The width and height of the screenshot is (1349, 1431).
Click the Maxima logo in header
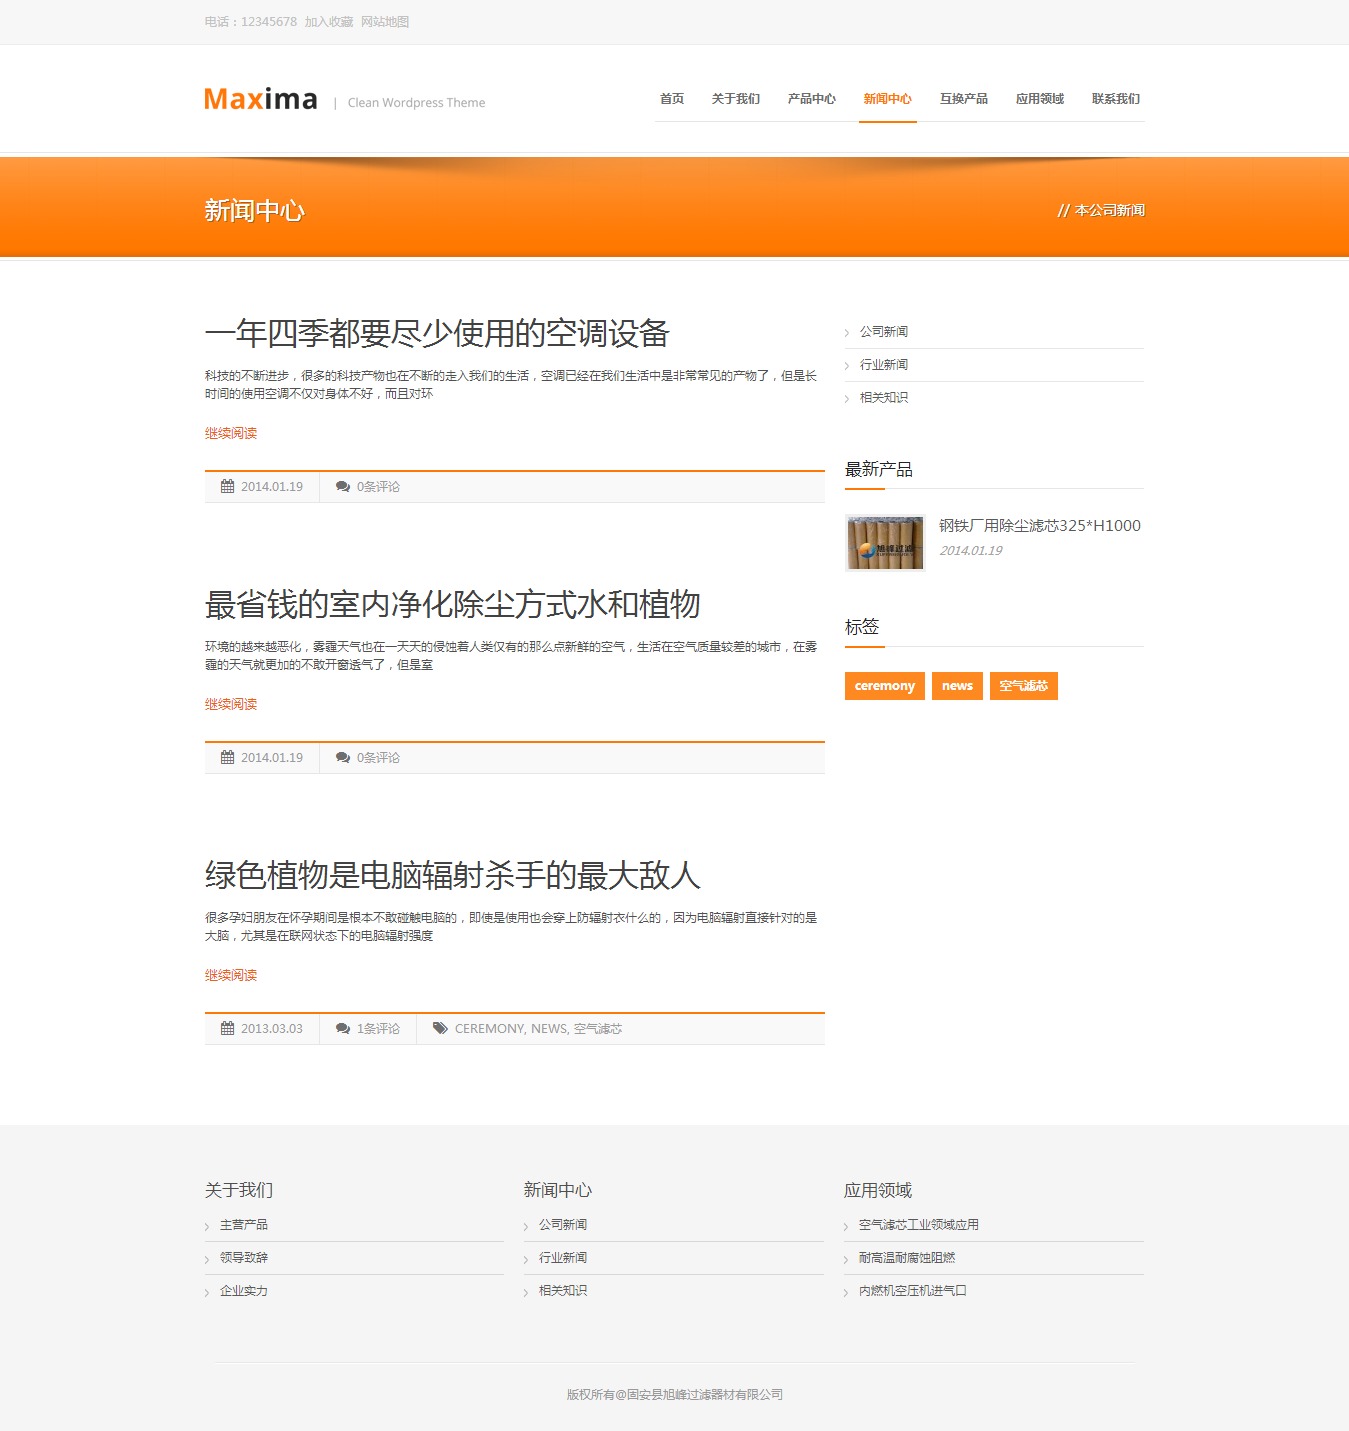coord(261,99)
